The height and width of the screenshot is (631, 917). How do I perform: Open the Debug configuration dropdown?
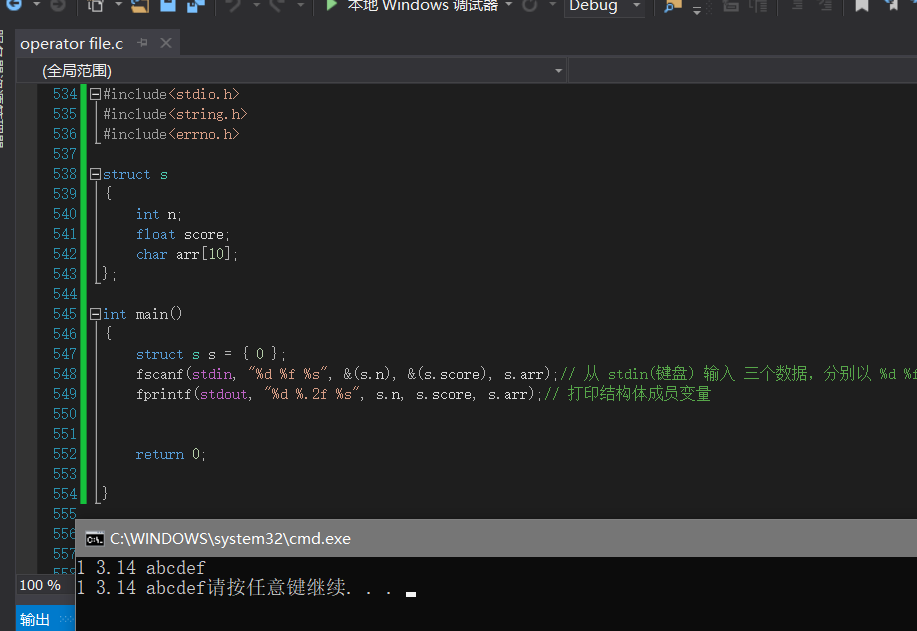coord(604,6)
